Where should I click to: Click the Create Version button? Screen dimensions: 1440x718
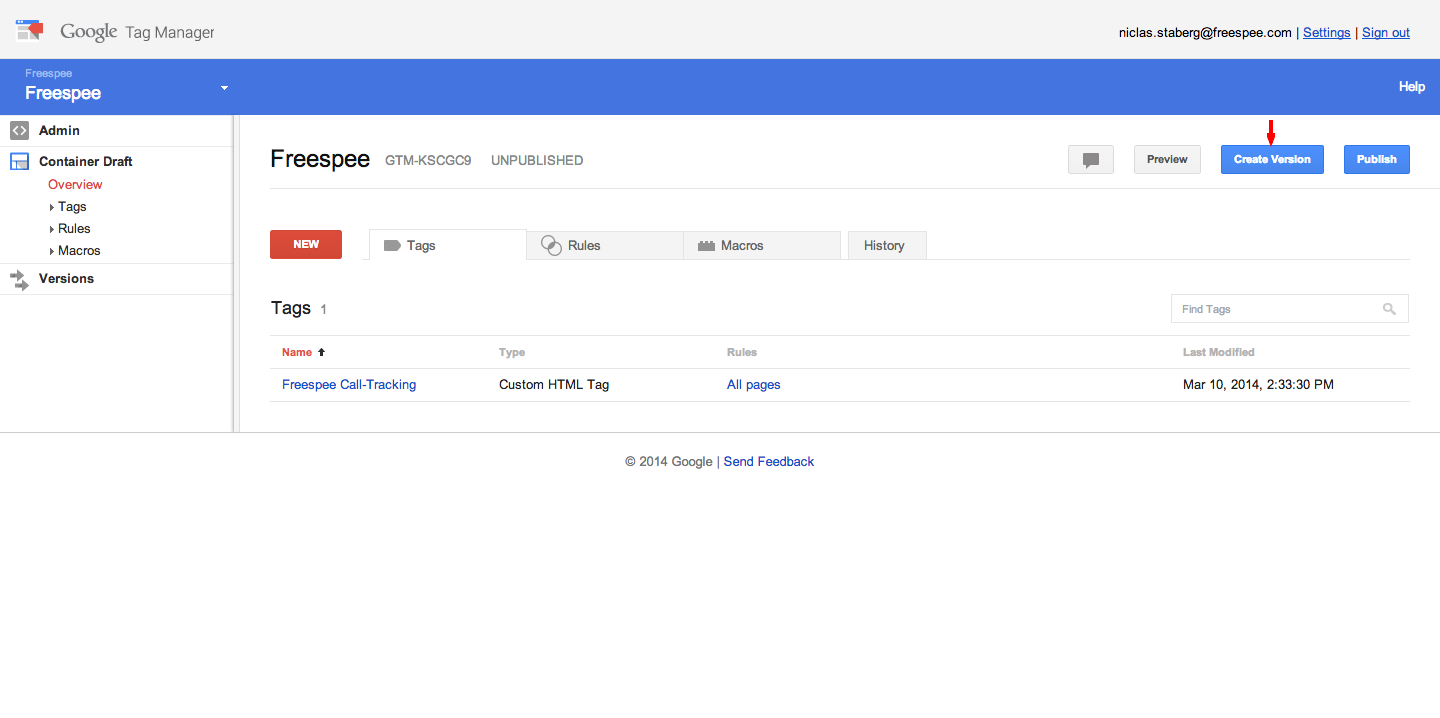pyautogui.click(x=1272, y=160)
